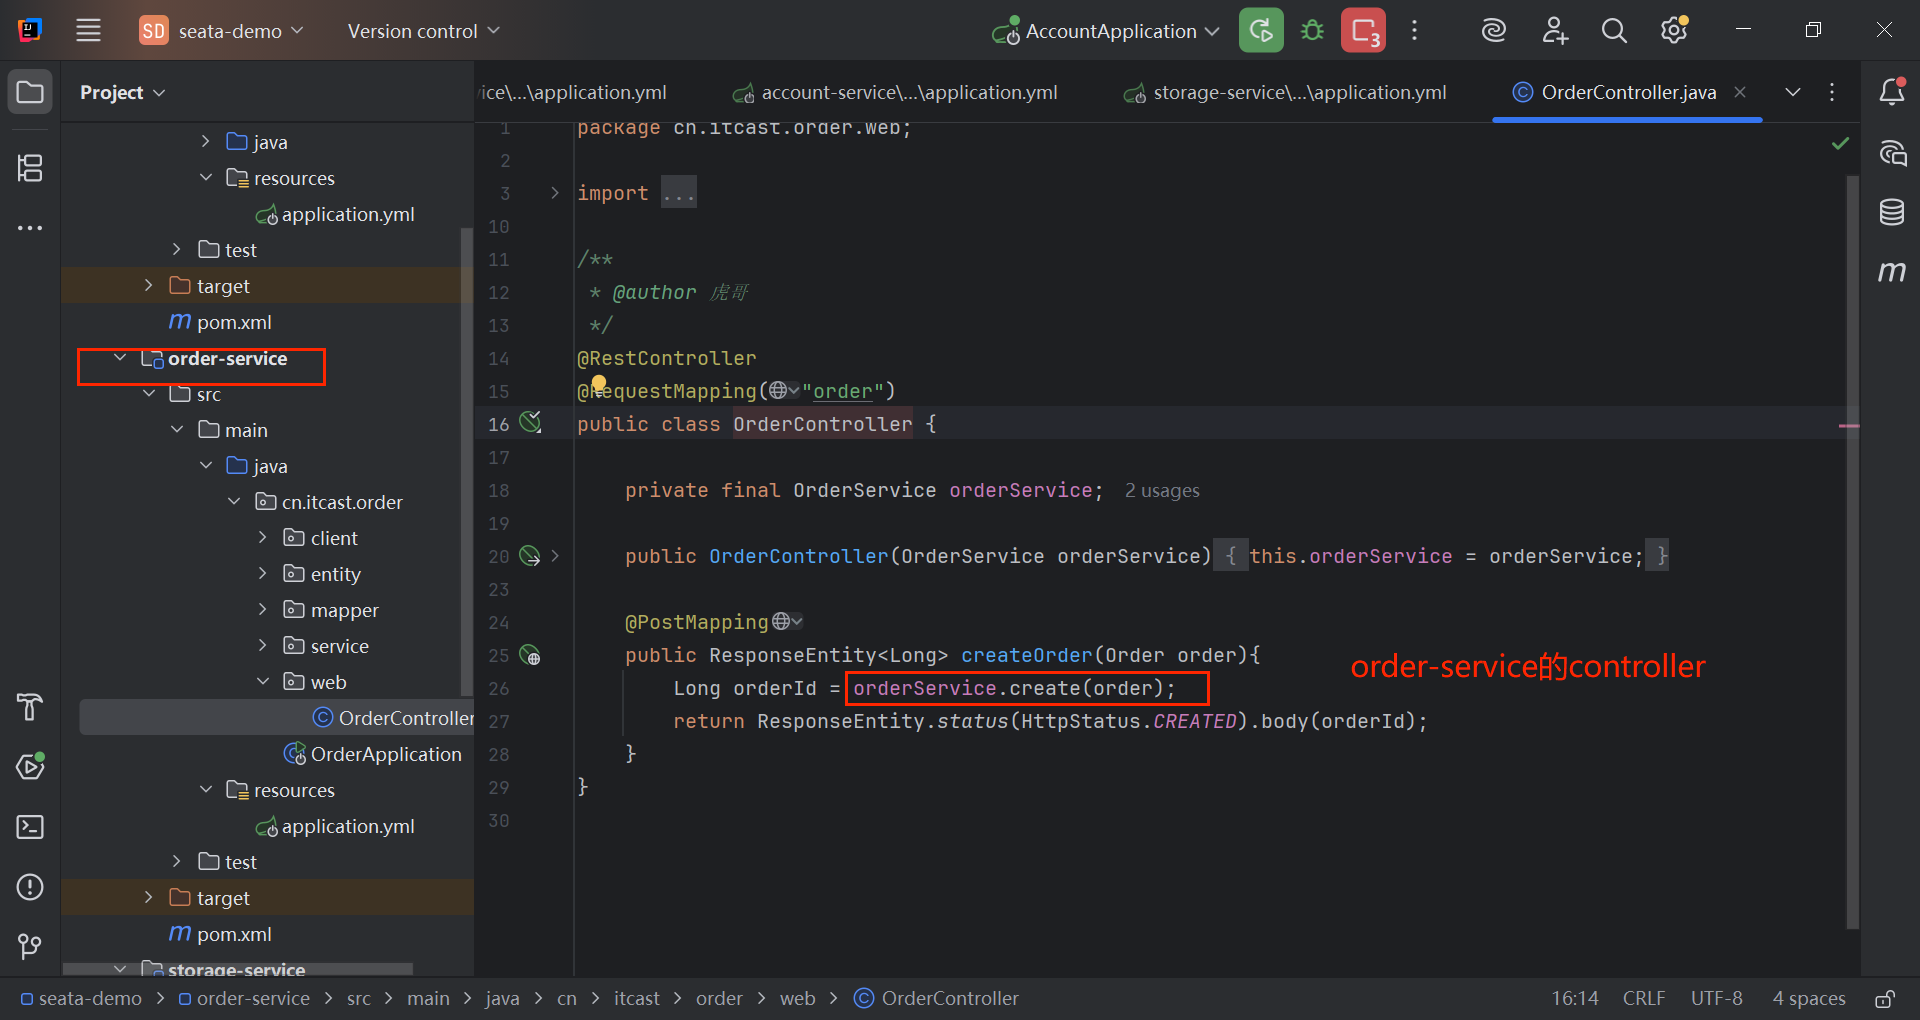Open the main hamburger menu
This screenshot has height=1020, width=1920.
[x=89, y=30]
